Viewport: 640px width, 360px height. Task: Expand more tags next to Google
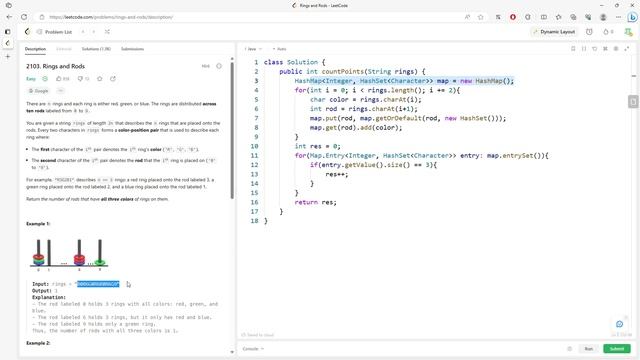point(60,91)
